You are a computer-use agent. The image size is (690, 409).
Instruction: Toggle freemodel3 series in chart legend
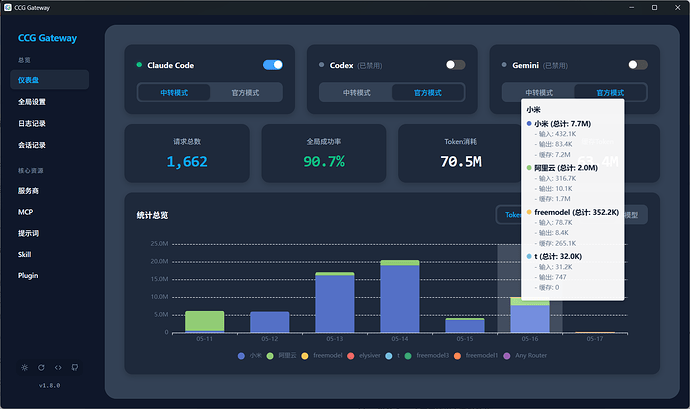click(427, 356)
